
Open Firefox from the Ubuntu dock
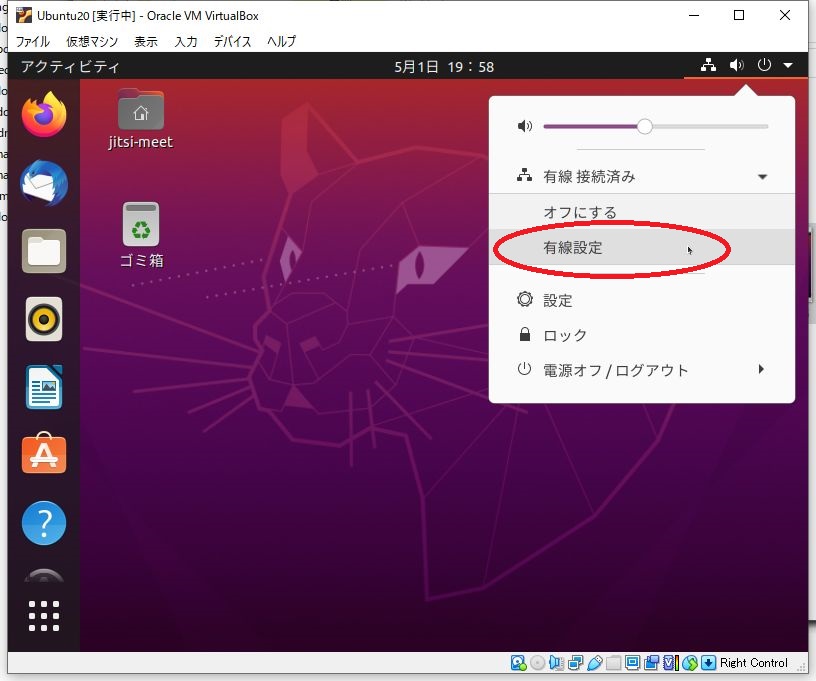44,114
